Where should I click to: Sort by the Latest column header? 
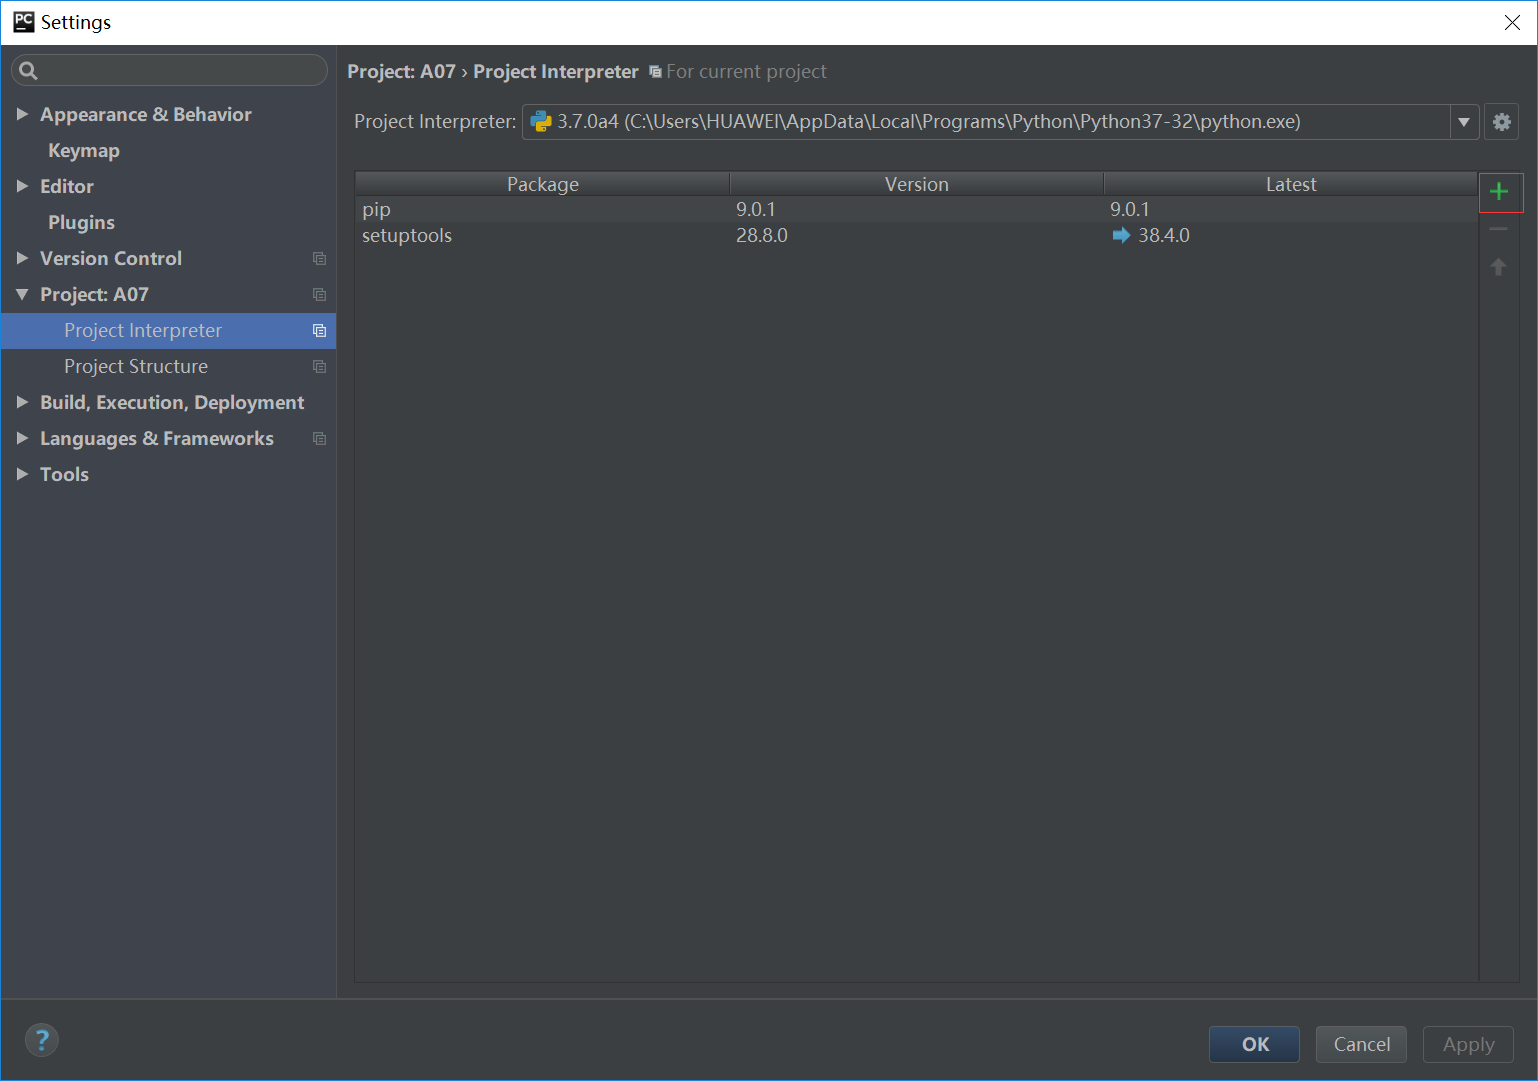point(1291,184)
